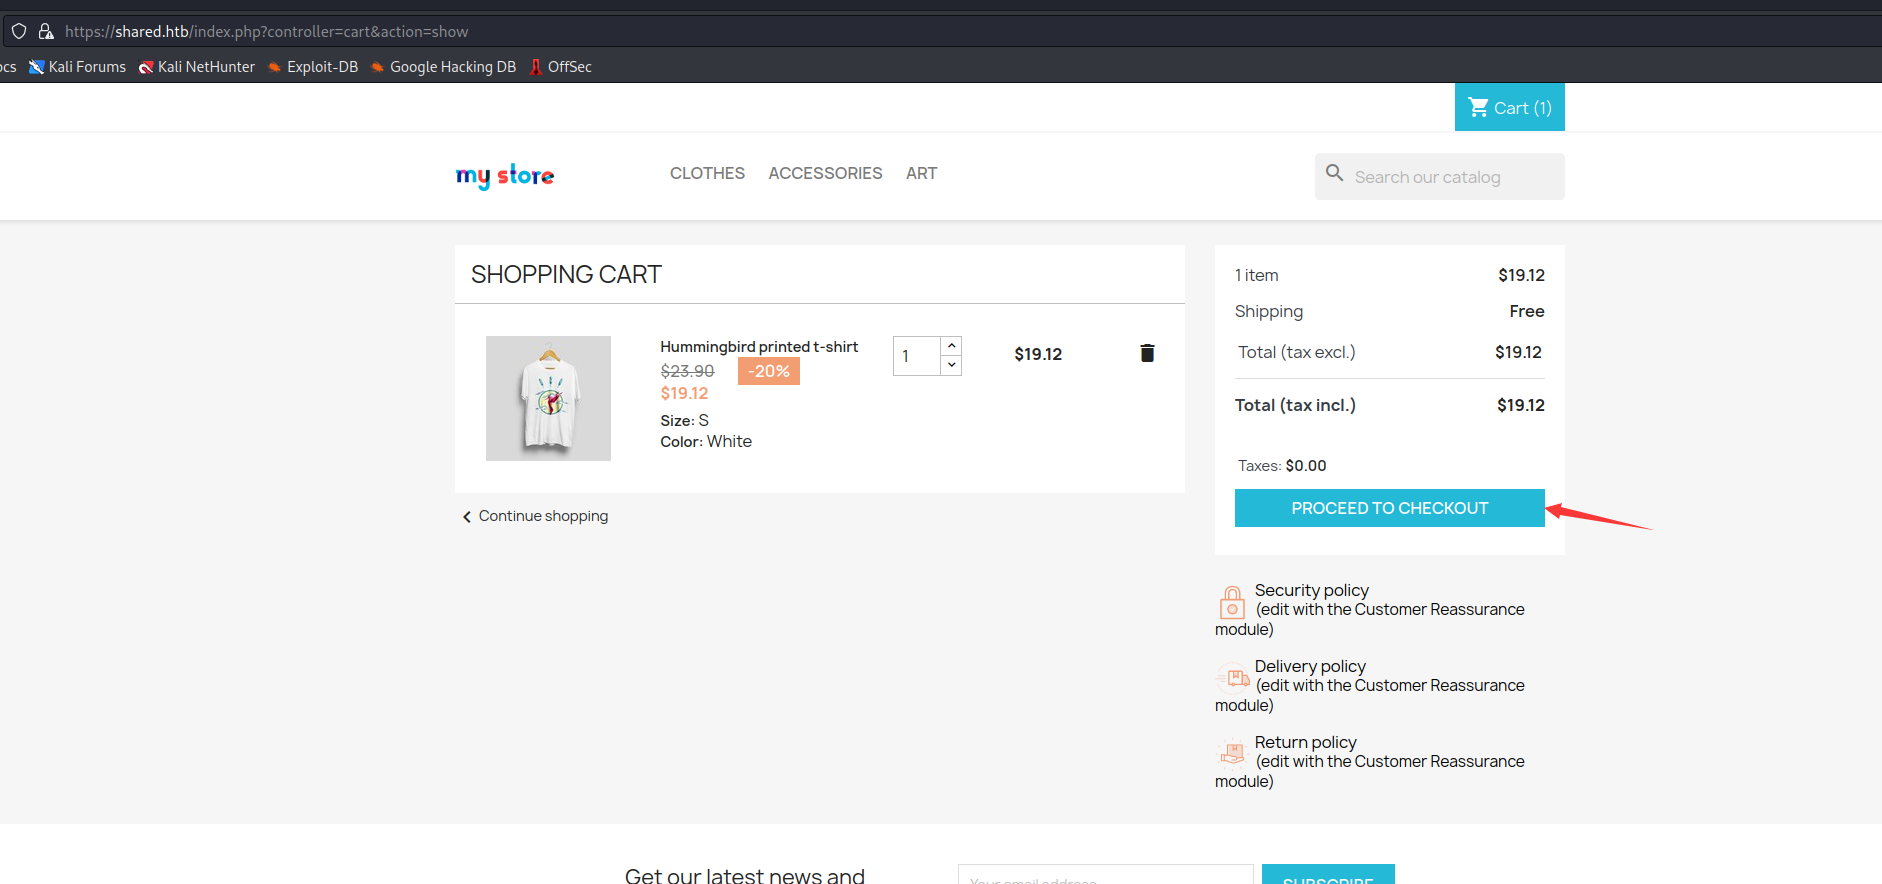Increase t-shirt quantity with up arrow
The width and height of the screenshot is (1882, 884).
pyautogui.click(x=952, y=346)
